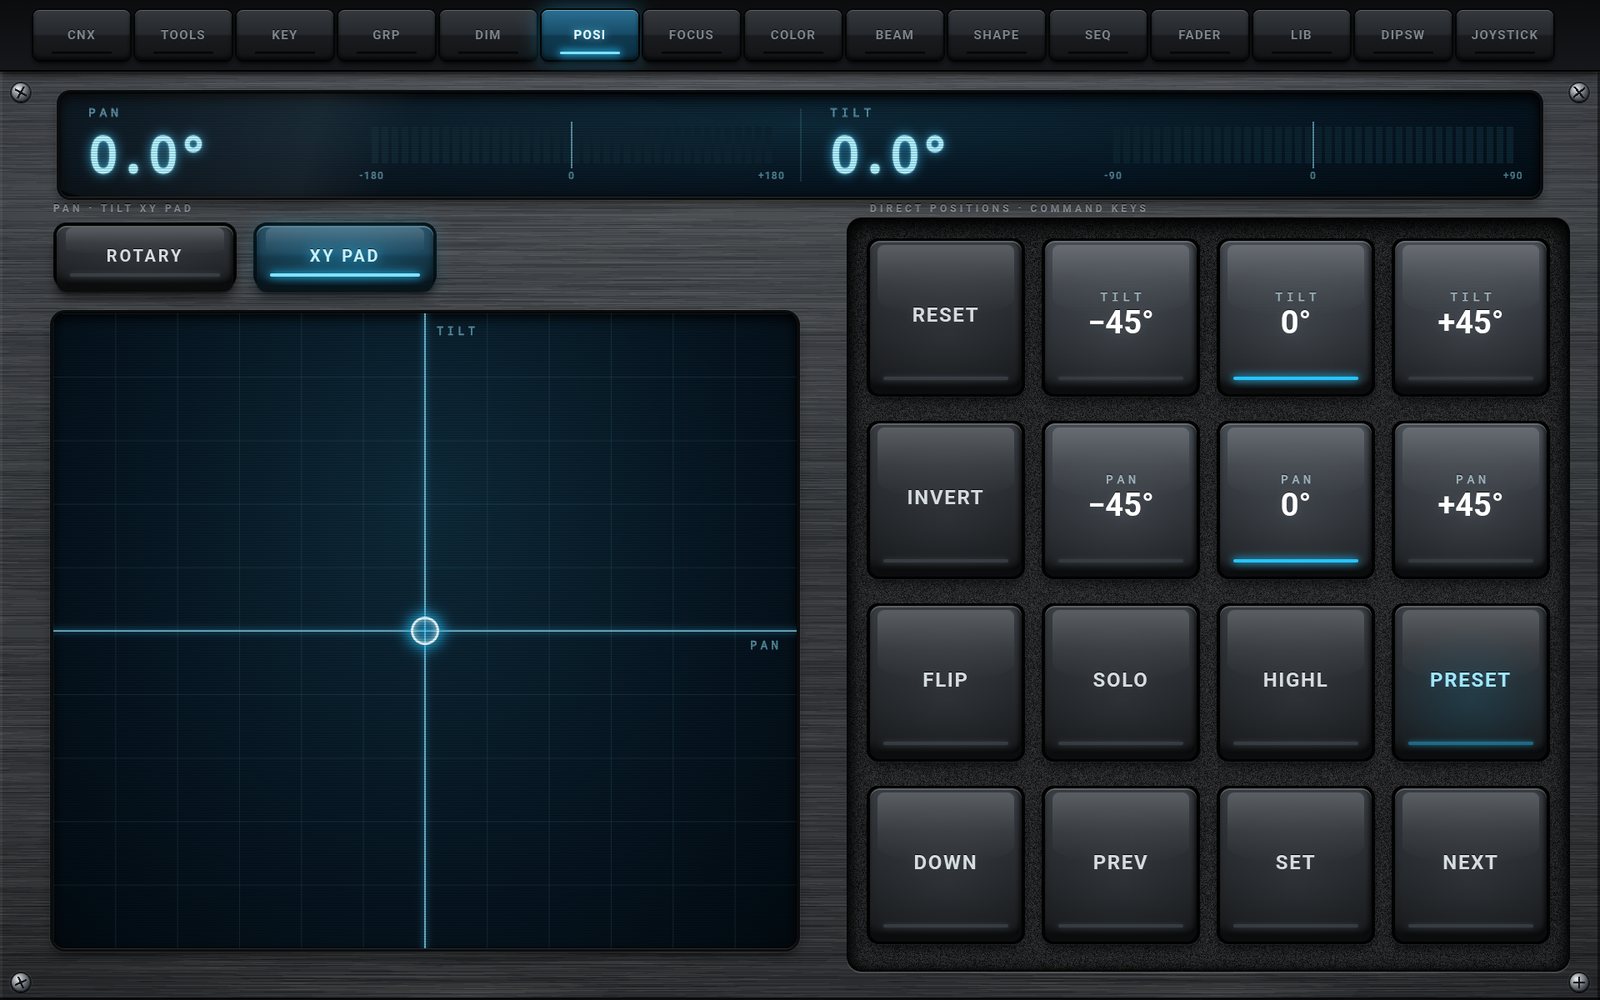Image resolution: width=1600 pixels, height=1000 pixels.
Task: Click the SET command key
Action: tap(1295, 864)
